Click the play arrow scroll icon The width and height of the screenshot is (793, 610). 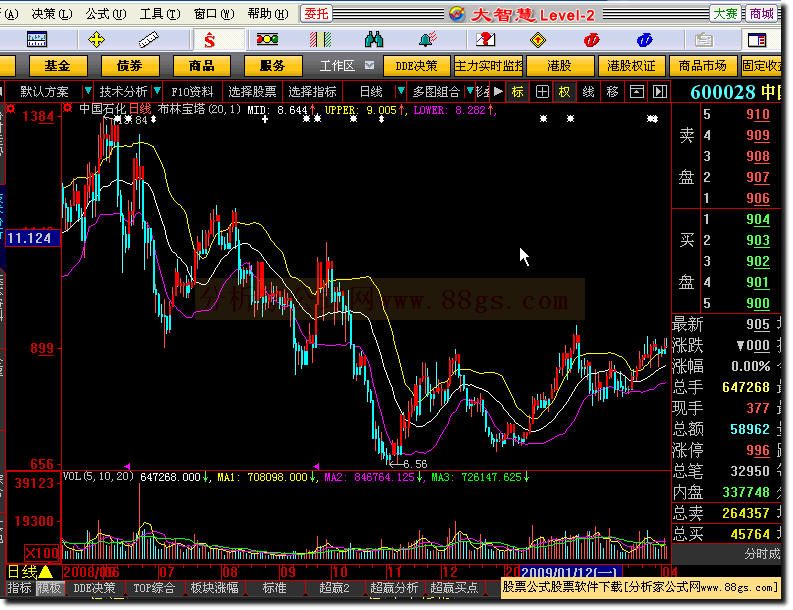(498, 92)
